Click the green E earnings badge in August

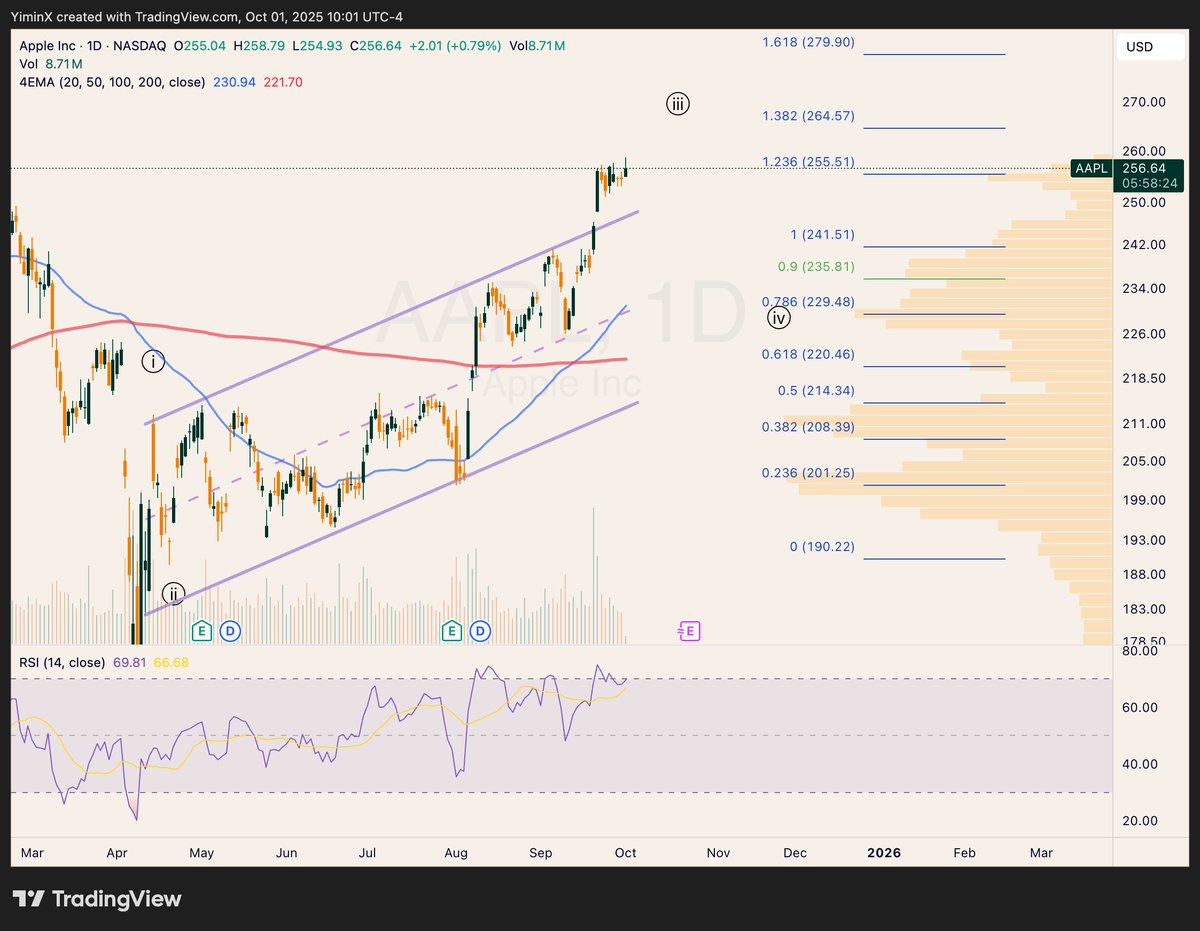click(451, 631)
